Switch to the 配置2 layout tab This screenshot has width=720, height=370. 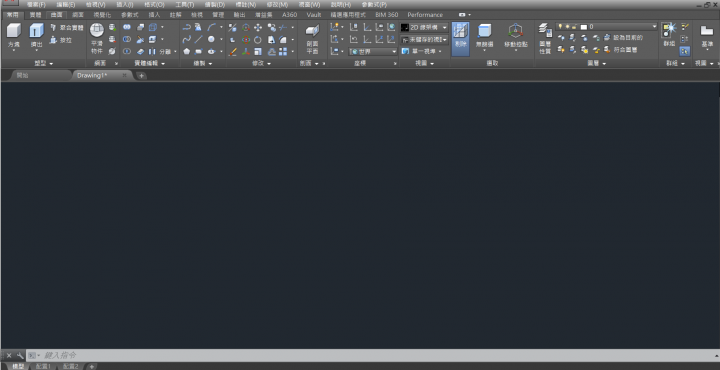click(x=71, y=366)
